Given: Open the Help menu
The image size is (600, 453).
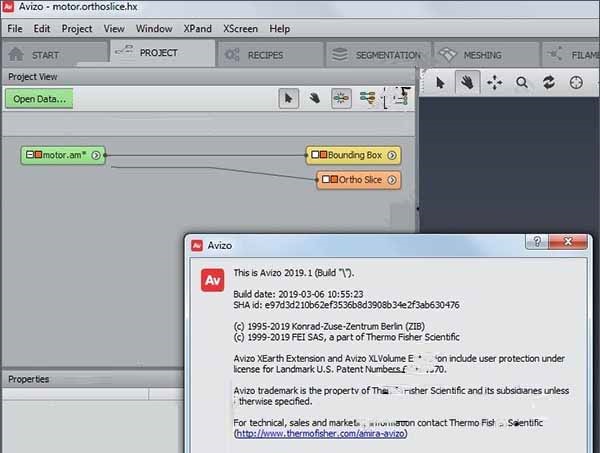Looking at the screenshot, I should tap(279, 29).
